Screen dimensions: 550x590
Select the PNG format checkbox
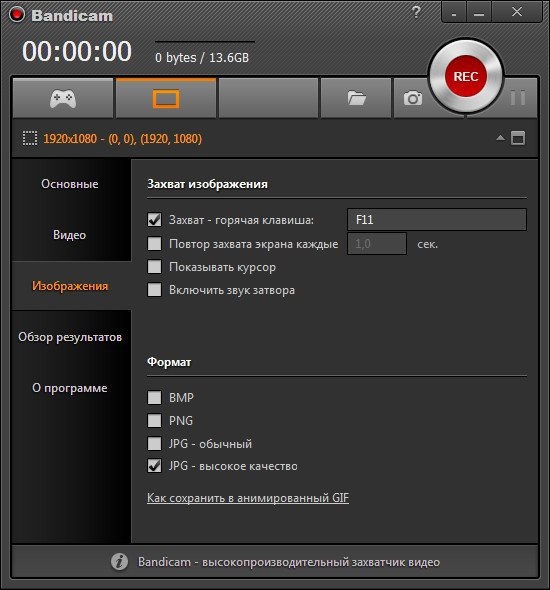(x=154, y=420)
